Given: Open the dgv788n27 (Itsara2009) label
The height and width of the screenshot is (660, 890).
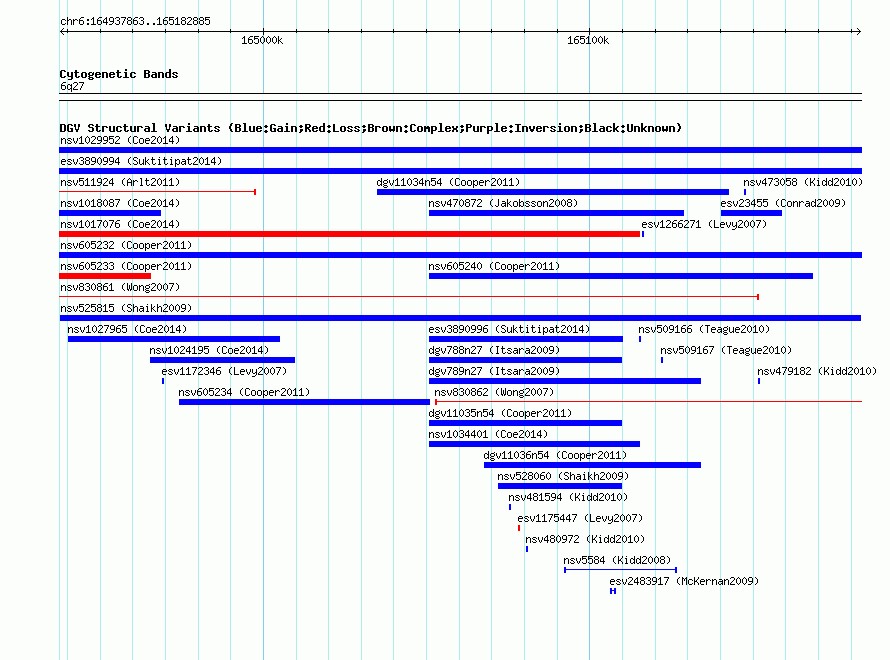Looking at the screenshot, I should pyautogui.click(x=494, y=350).
